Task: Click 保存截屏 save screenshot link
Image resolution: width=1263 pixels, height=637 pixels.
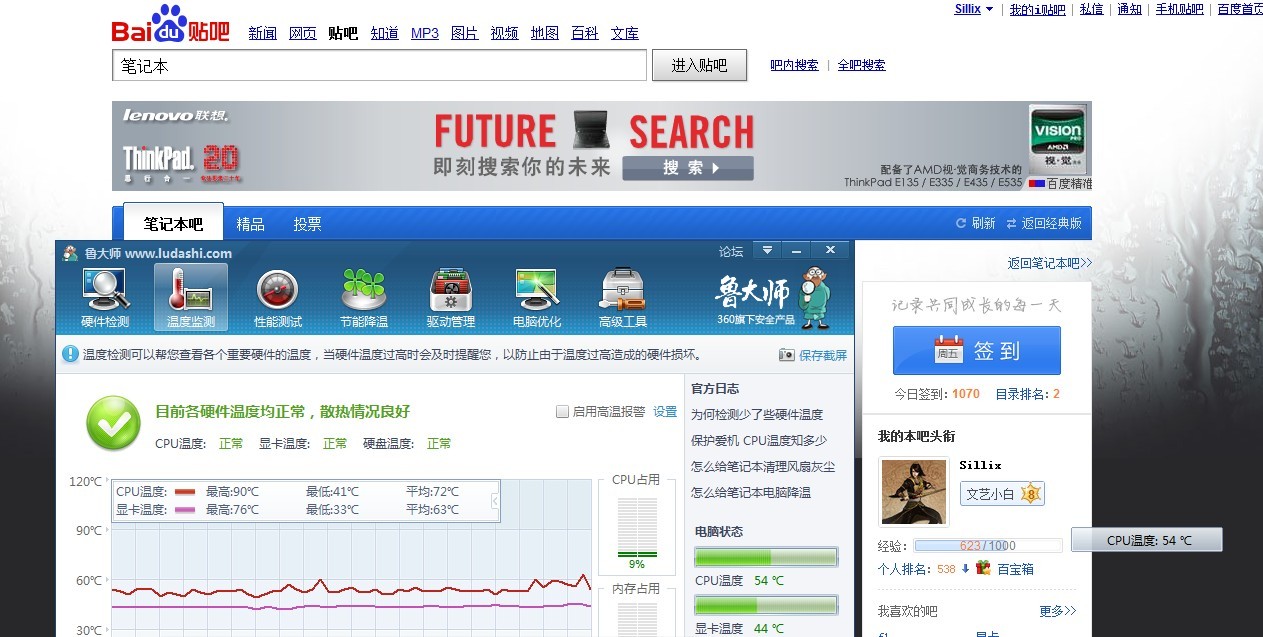Action: (x=823, y=355)
